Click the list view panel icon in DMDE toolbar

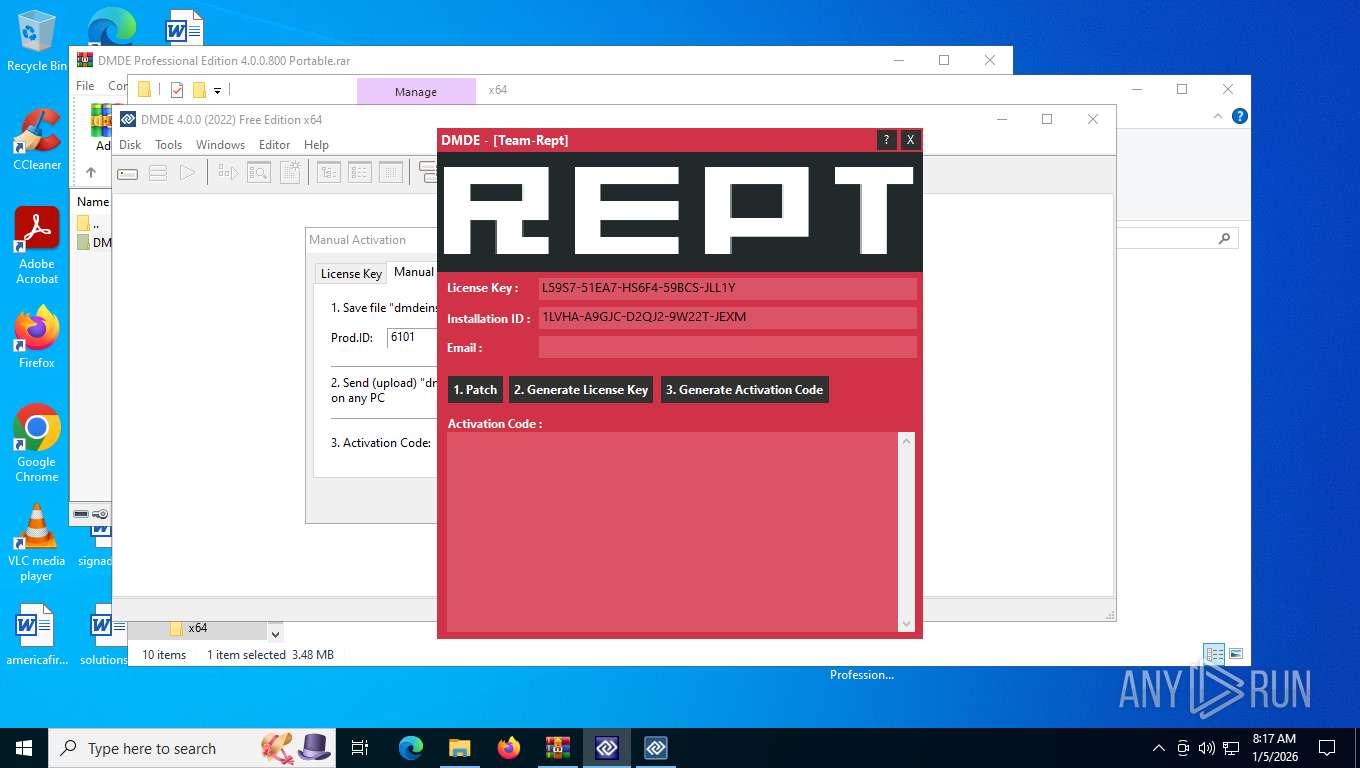coord(359,173)
